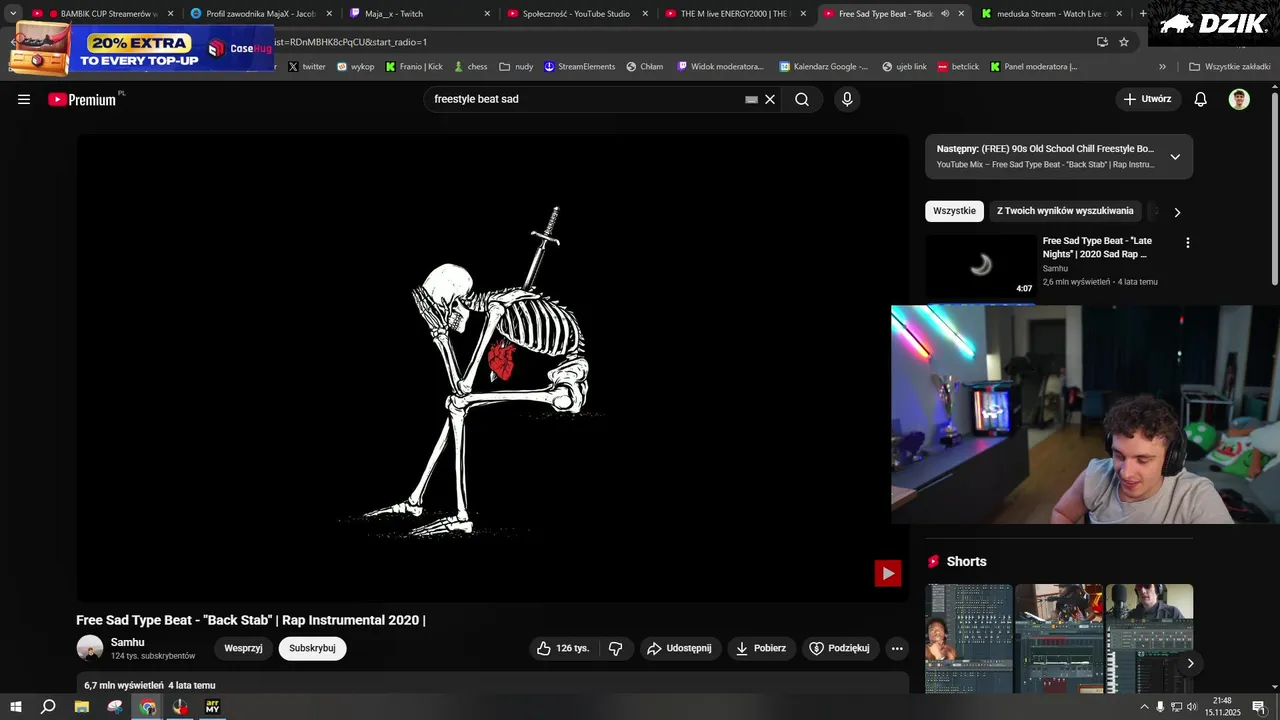
Task: Run search with magnifier button
Action: 802,99
